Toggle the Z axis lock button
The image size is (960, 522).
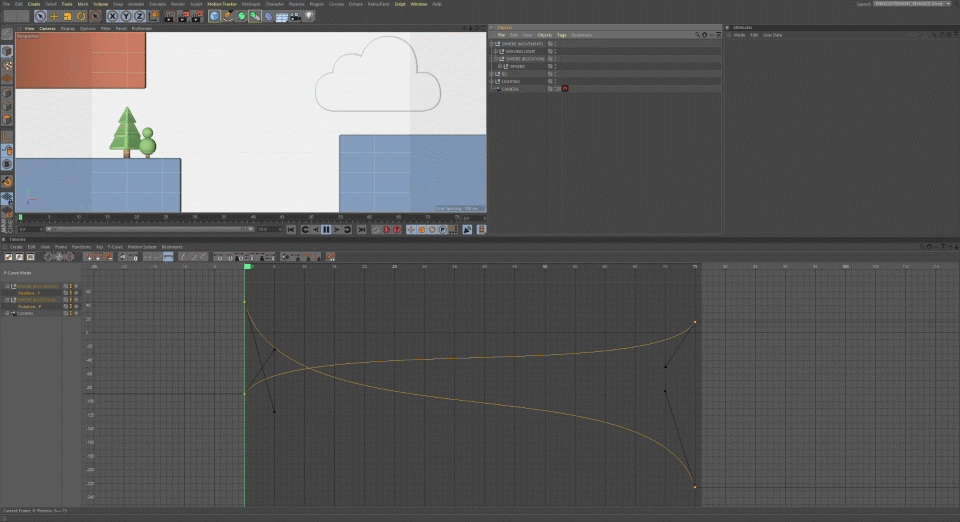click(140, 16)
